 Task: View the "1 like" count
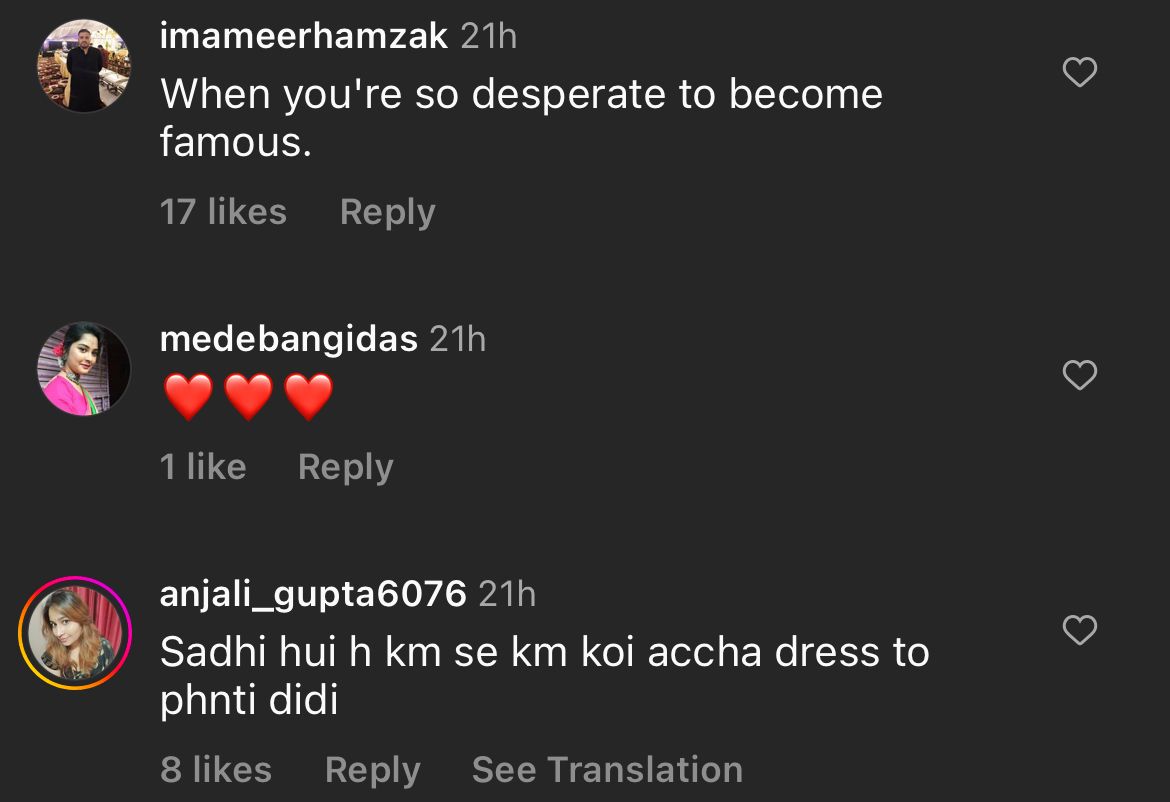203,467
